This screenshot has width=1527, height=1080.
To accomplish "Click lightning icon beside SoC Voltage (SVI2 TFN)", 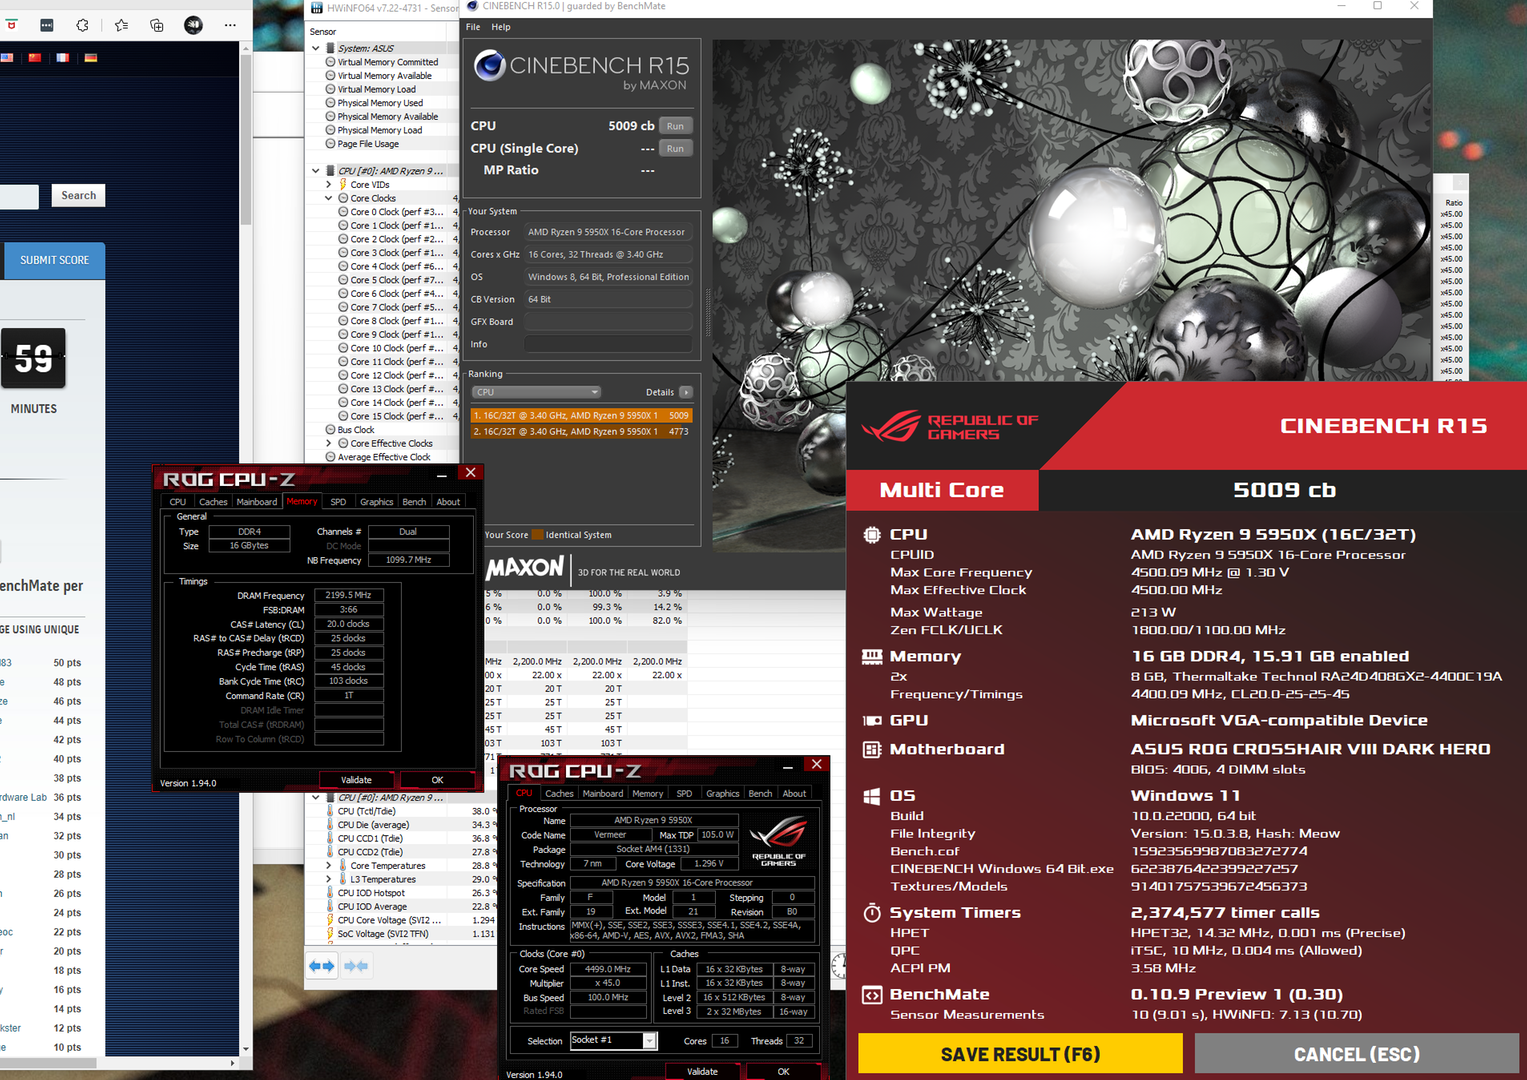I will point(330,933).
